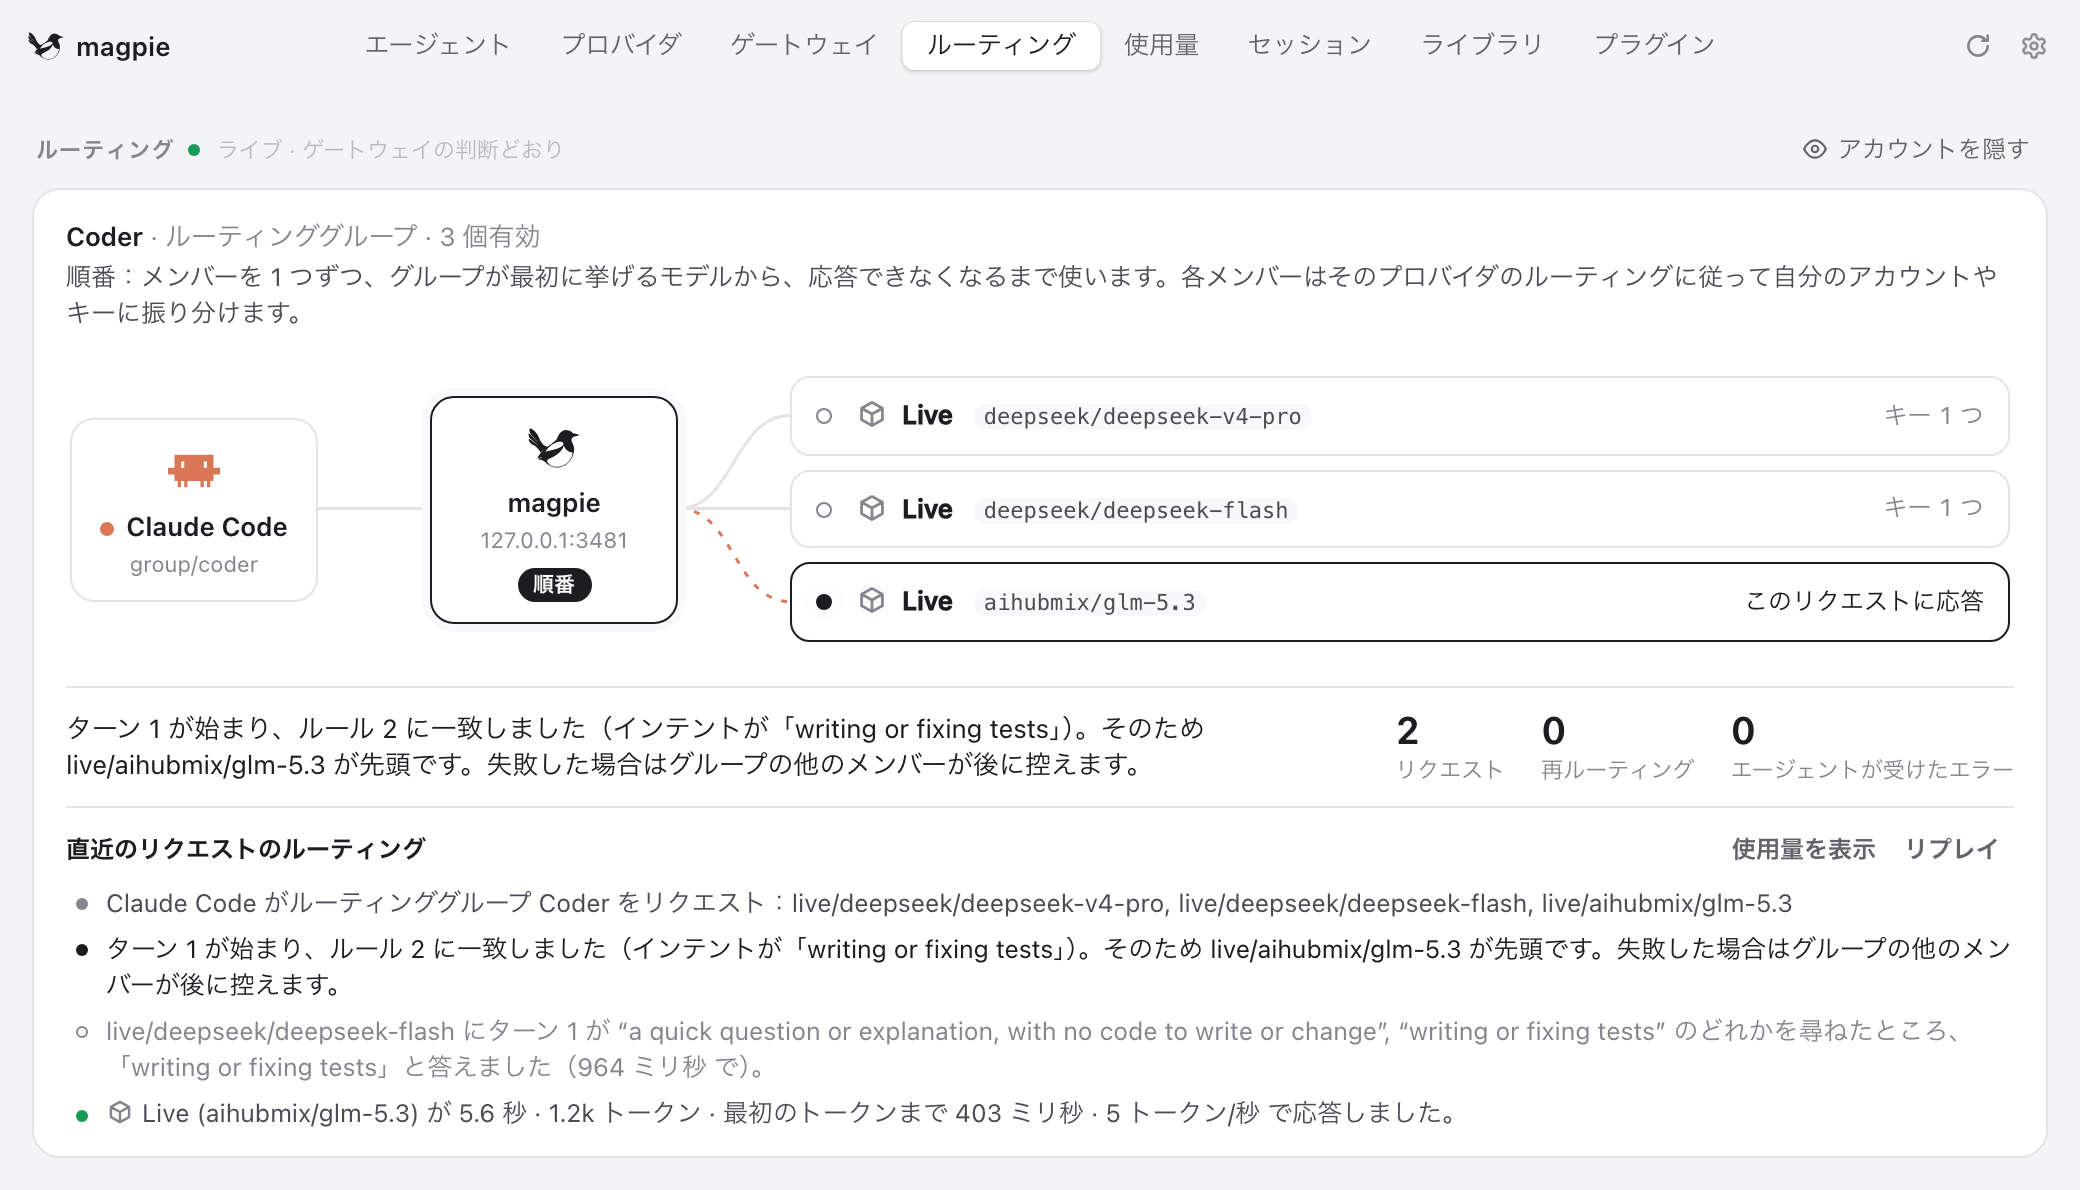Click the cube icon in the last log line
This screenshot has width=2080, height=1190.
[120, 1112]
